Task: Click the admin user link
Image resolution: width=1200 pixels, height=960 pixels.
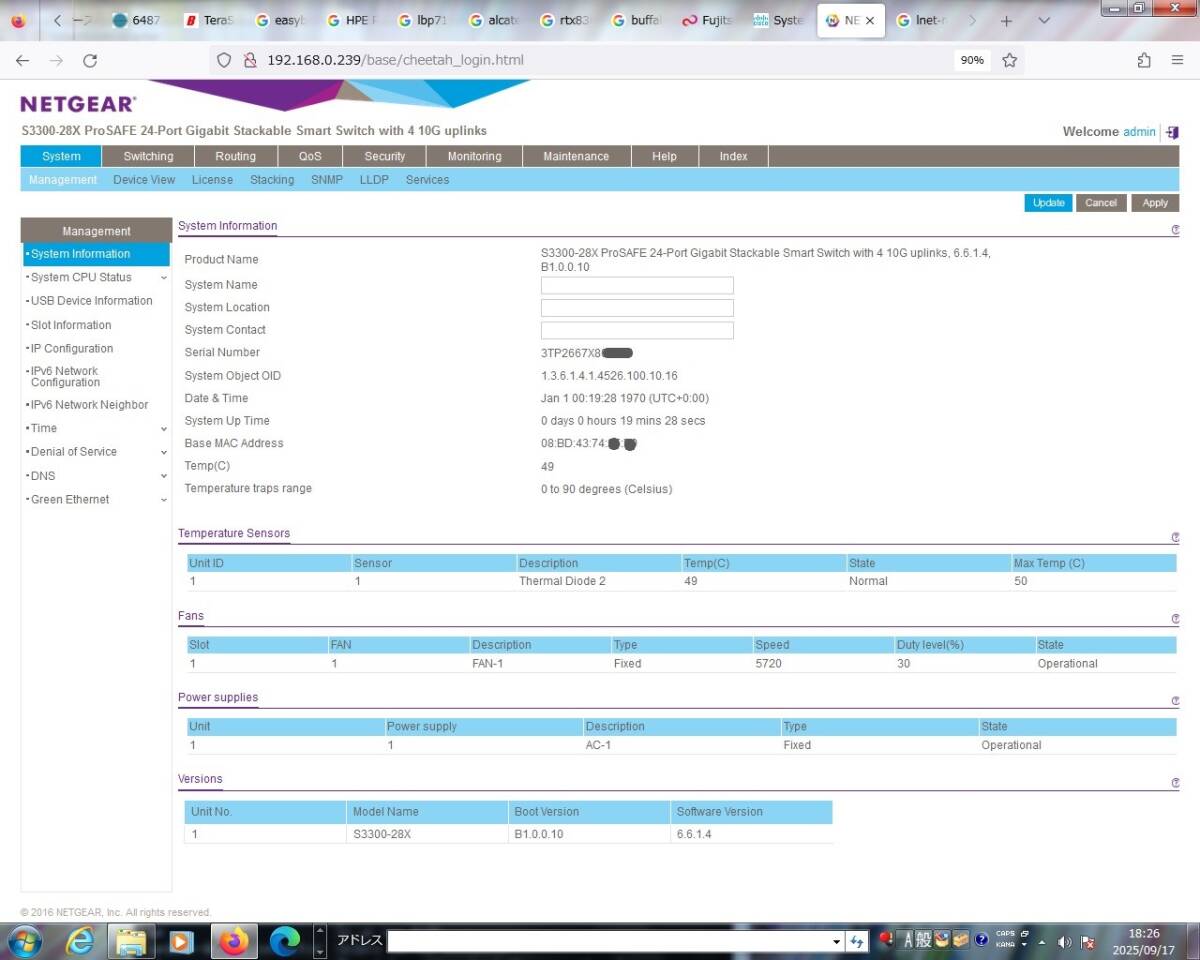Action: (1139, 132)
